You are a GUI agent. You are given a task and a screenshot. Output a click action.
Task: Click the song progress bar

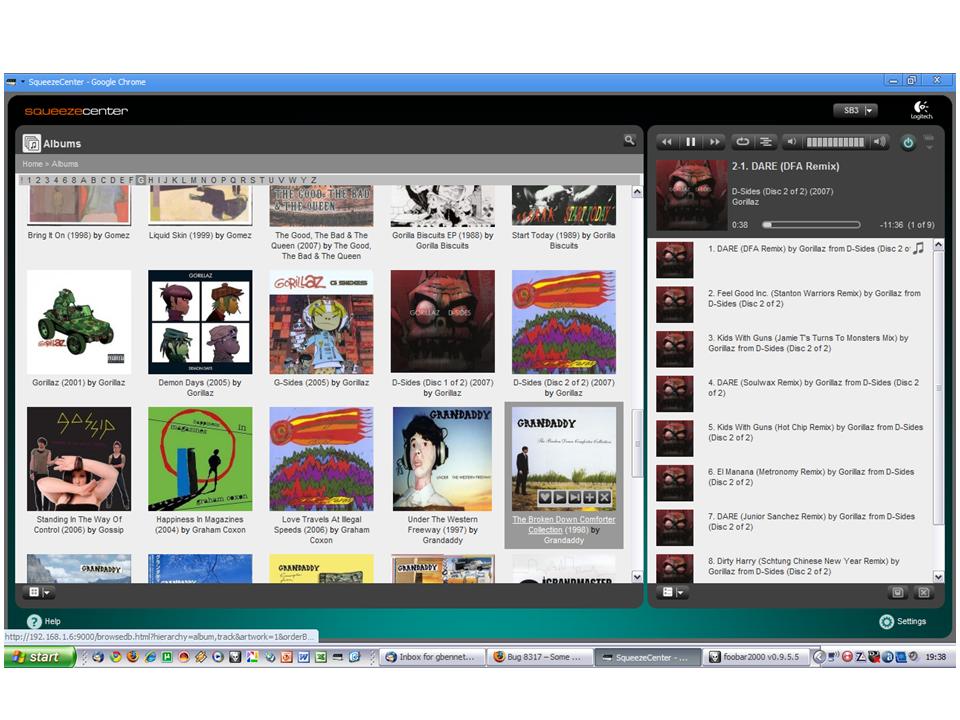pyautogui.click(x=810, y=225)
